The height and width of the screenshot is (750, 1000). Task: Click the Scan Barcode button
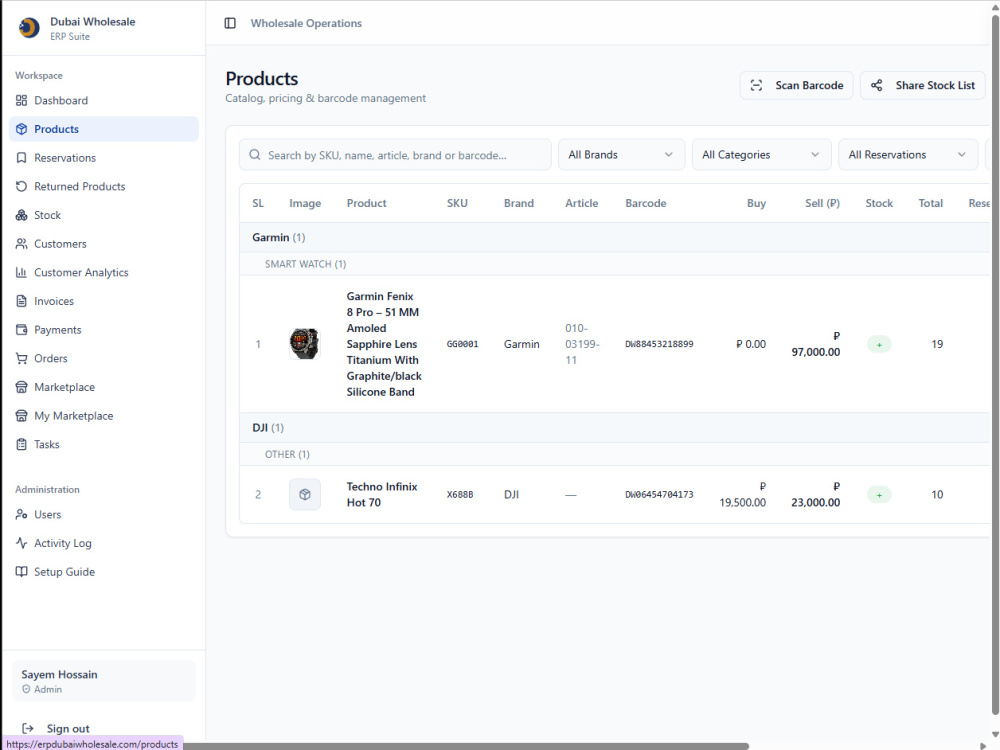796,85
